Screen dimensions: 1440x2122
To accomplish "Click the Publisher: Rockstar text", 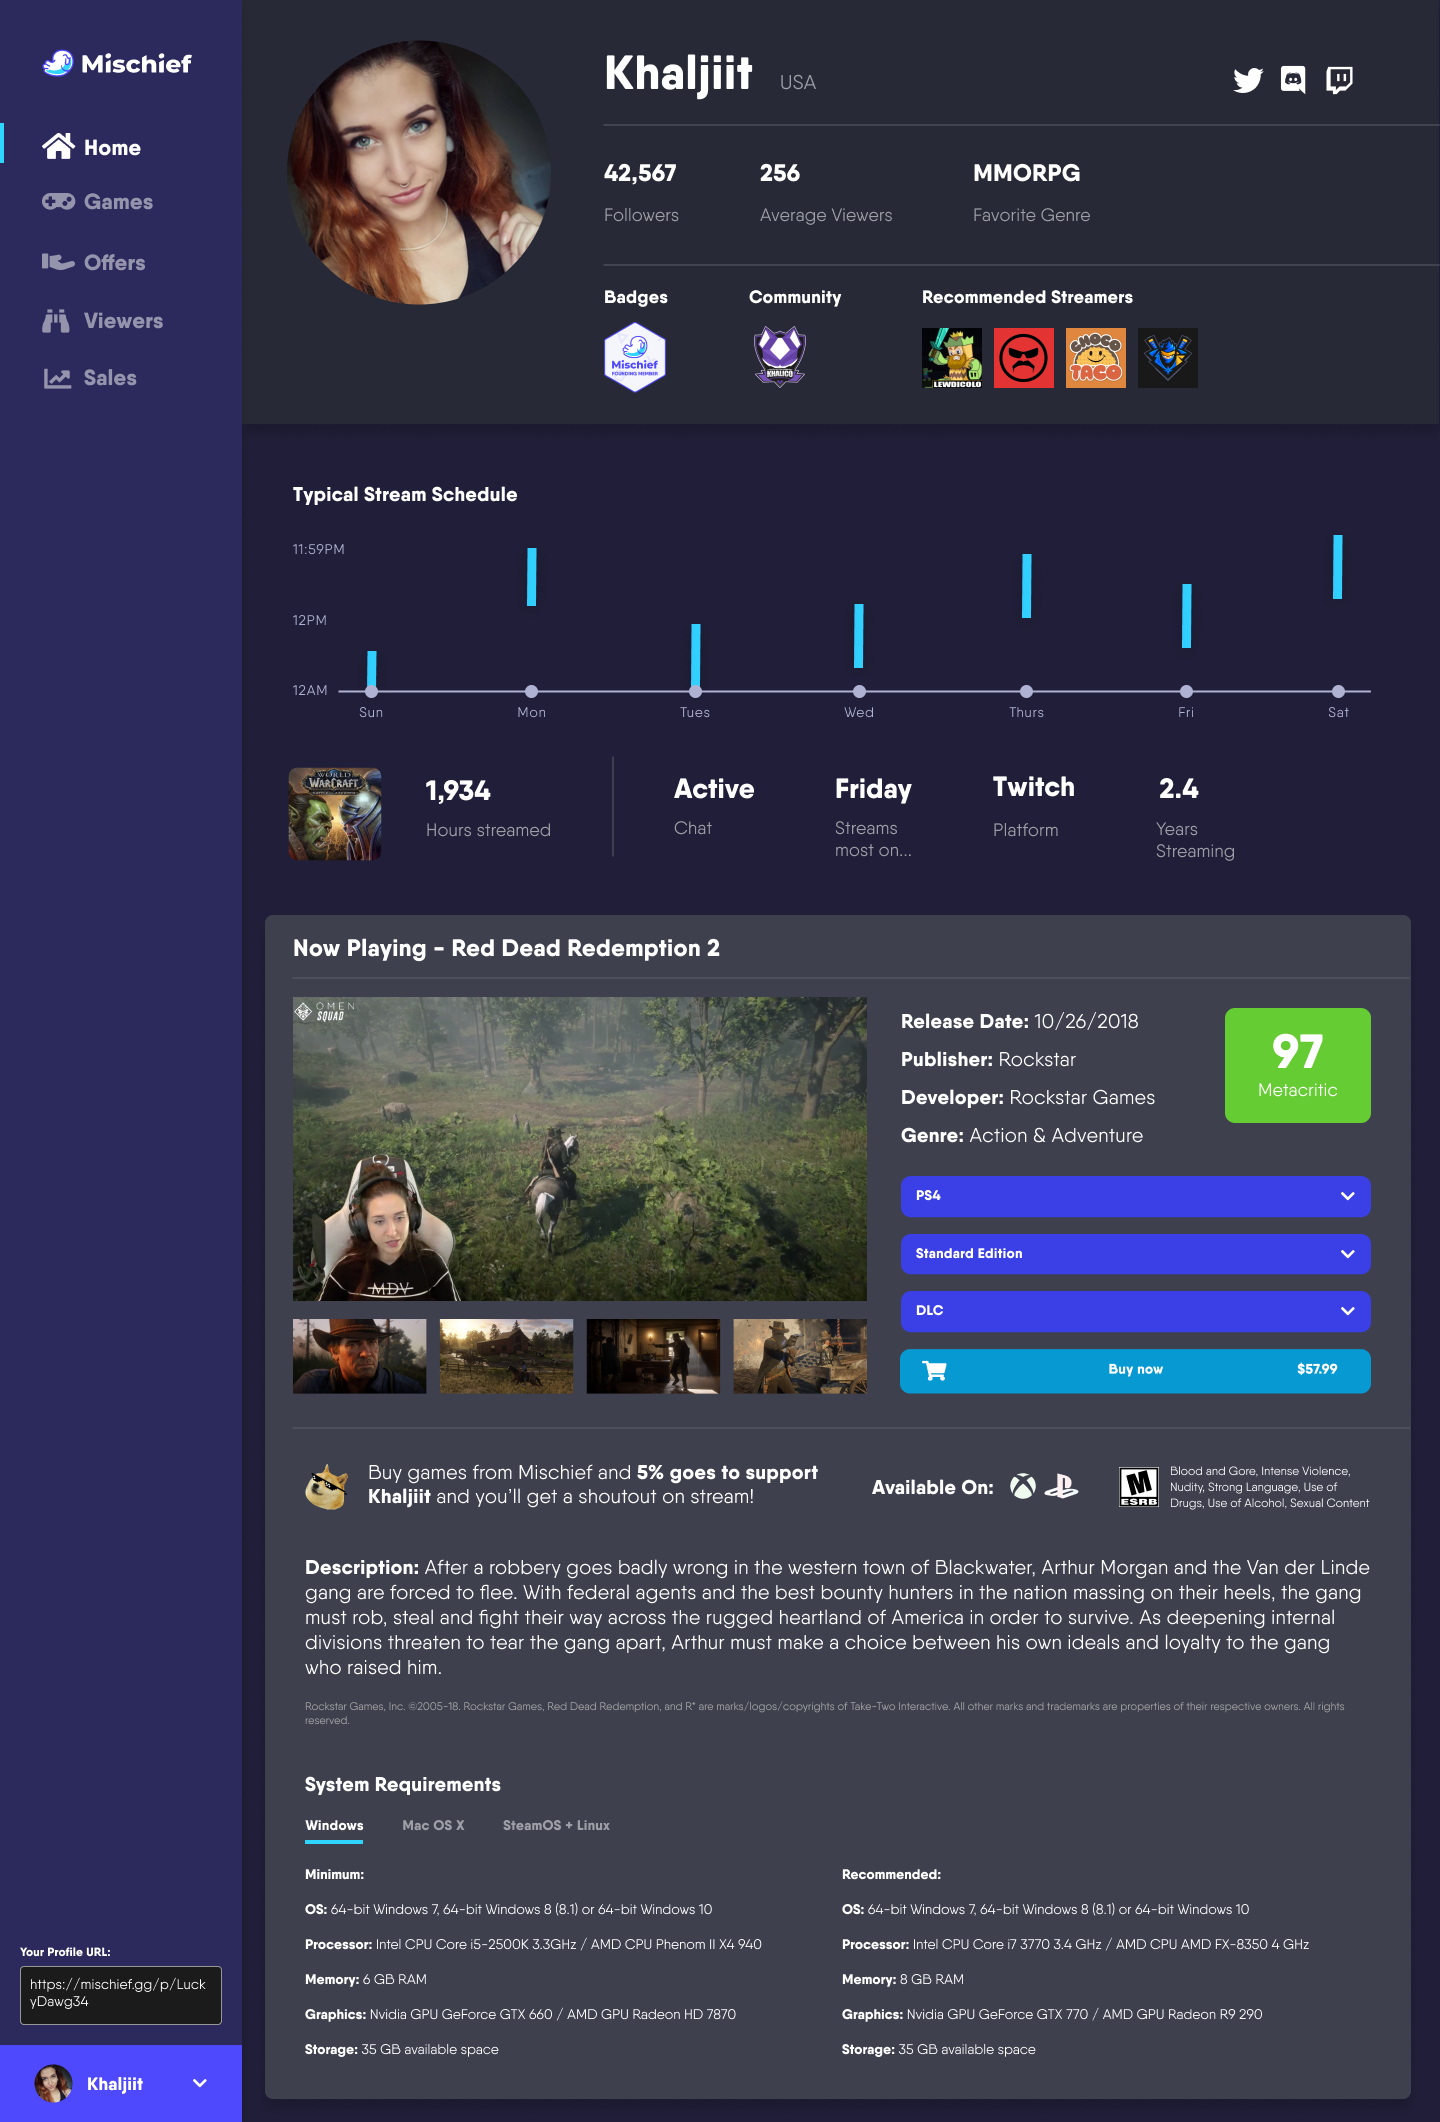I will [x=988, y=1060].
